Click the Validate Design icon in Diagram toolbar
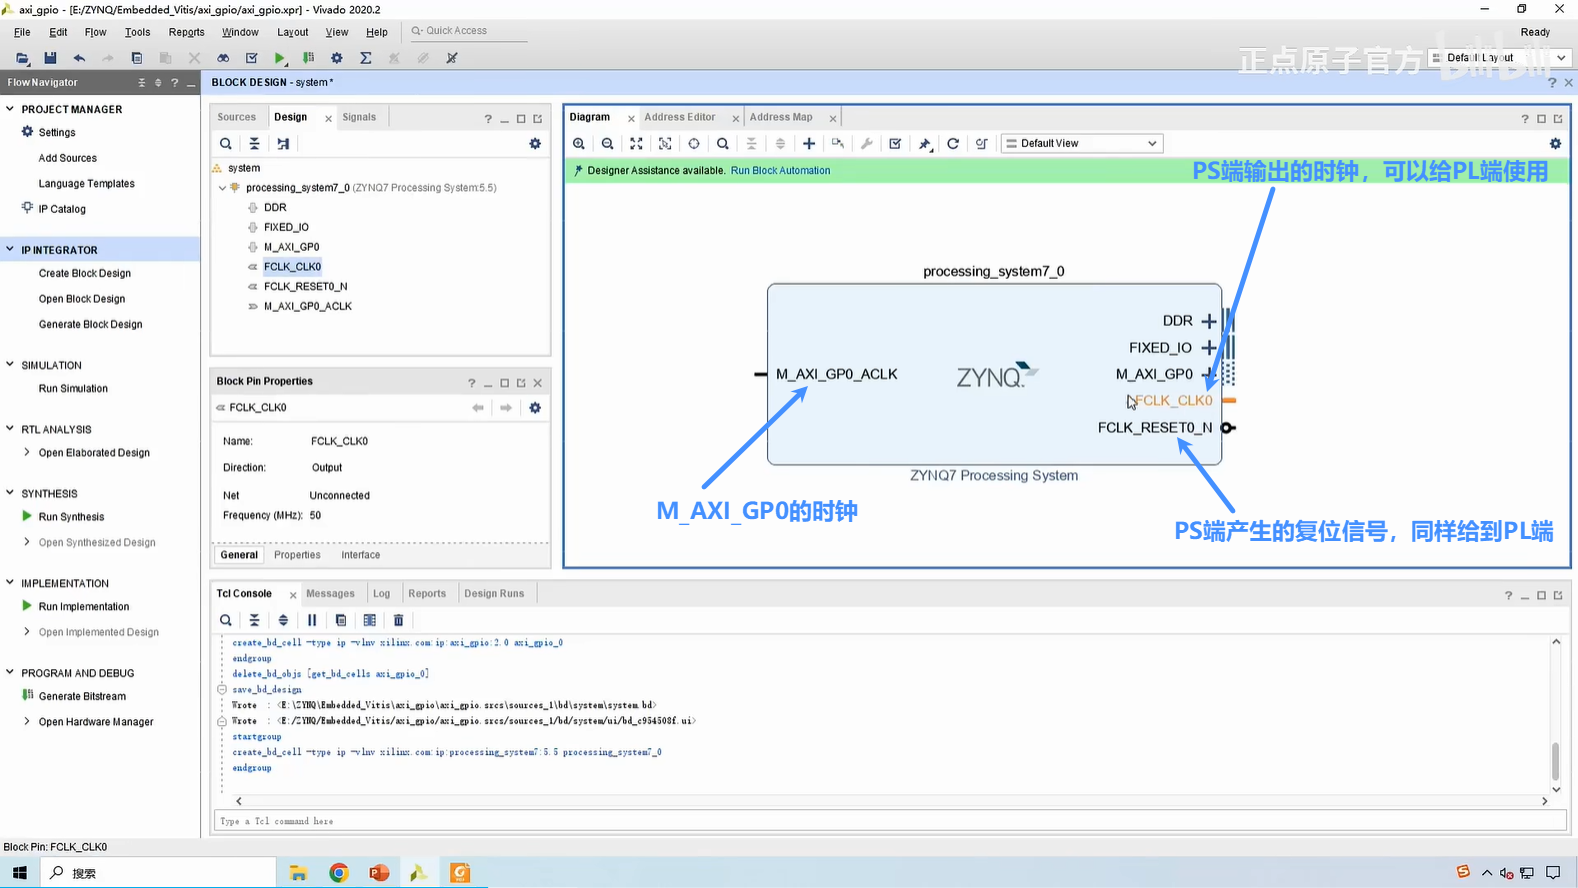Viewport: 1578px width, 888px height. (895, 144)
